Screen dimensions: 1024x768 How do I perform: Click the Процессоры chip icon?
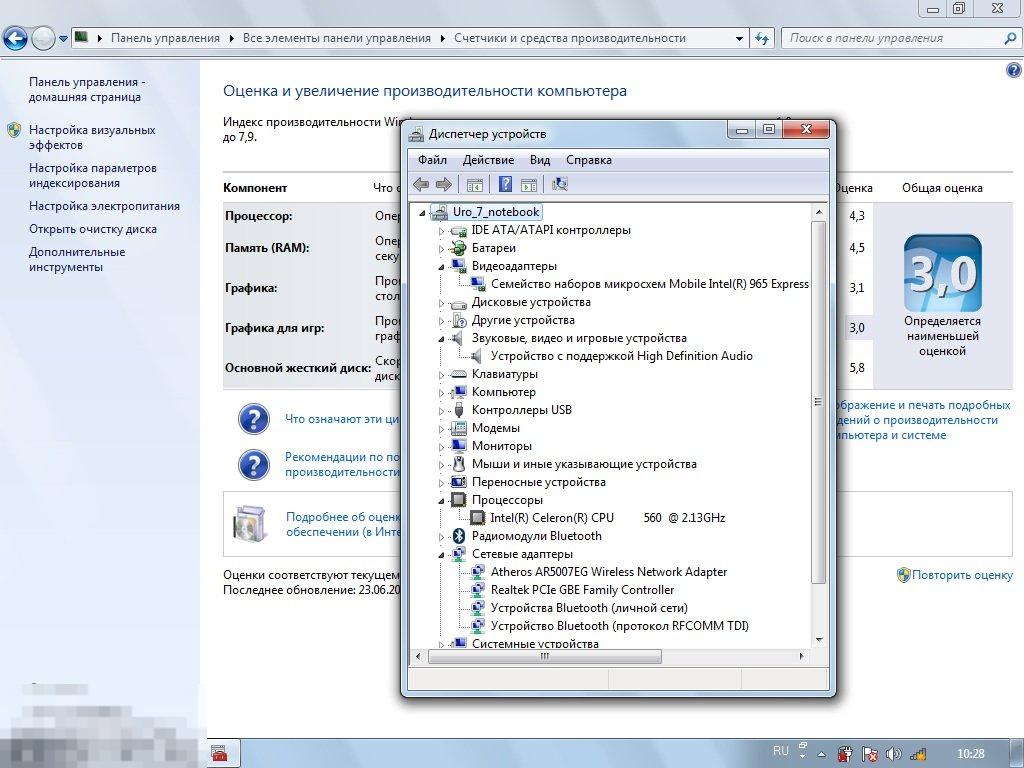point(459,500)
